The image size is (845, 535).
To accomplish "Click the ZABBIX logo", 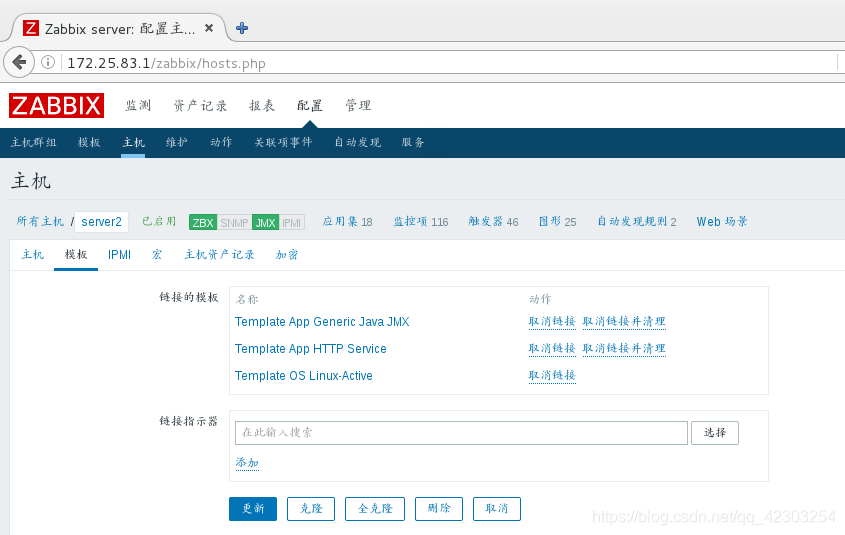I will pos(56,105).
